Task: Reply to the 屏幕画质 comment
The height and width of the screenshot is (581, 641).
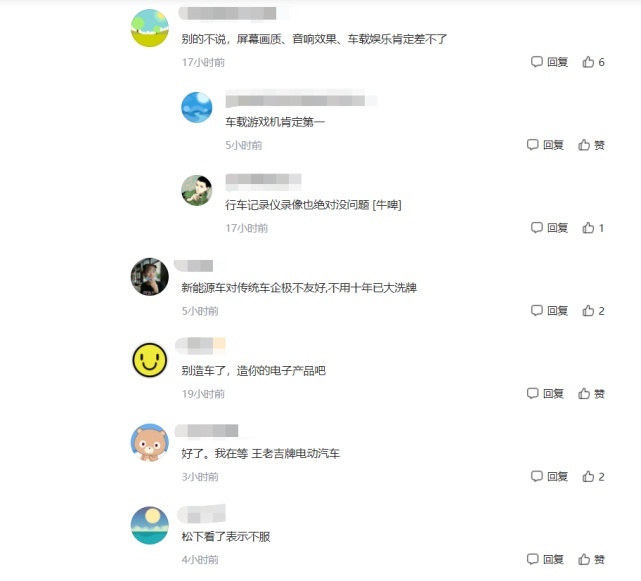Action: (x=549, y=62)
